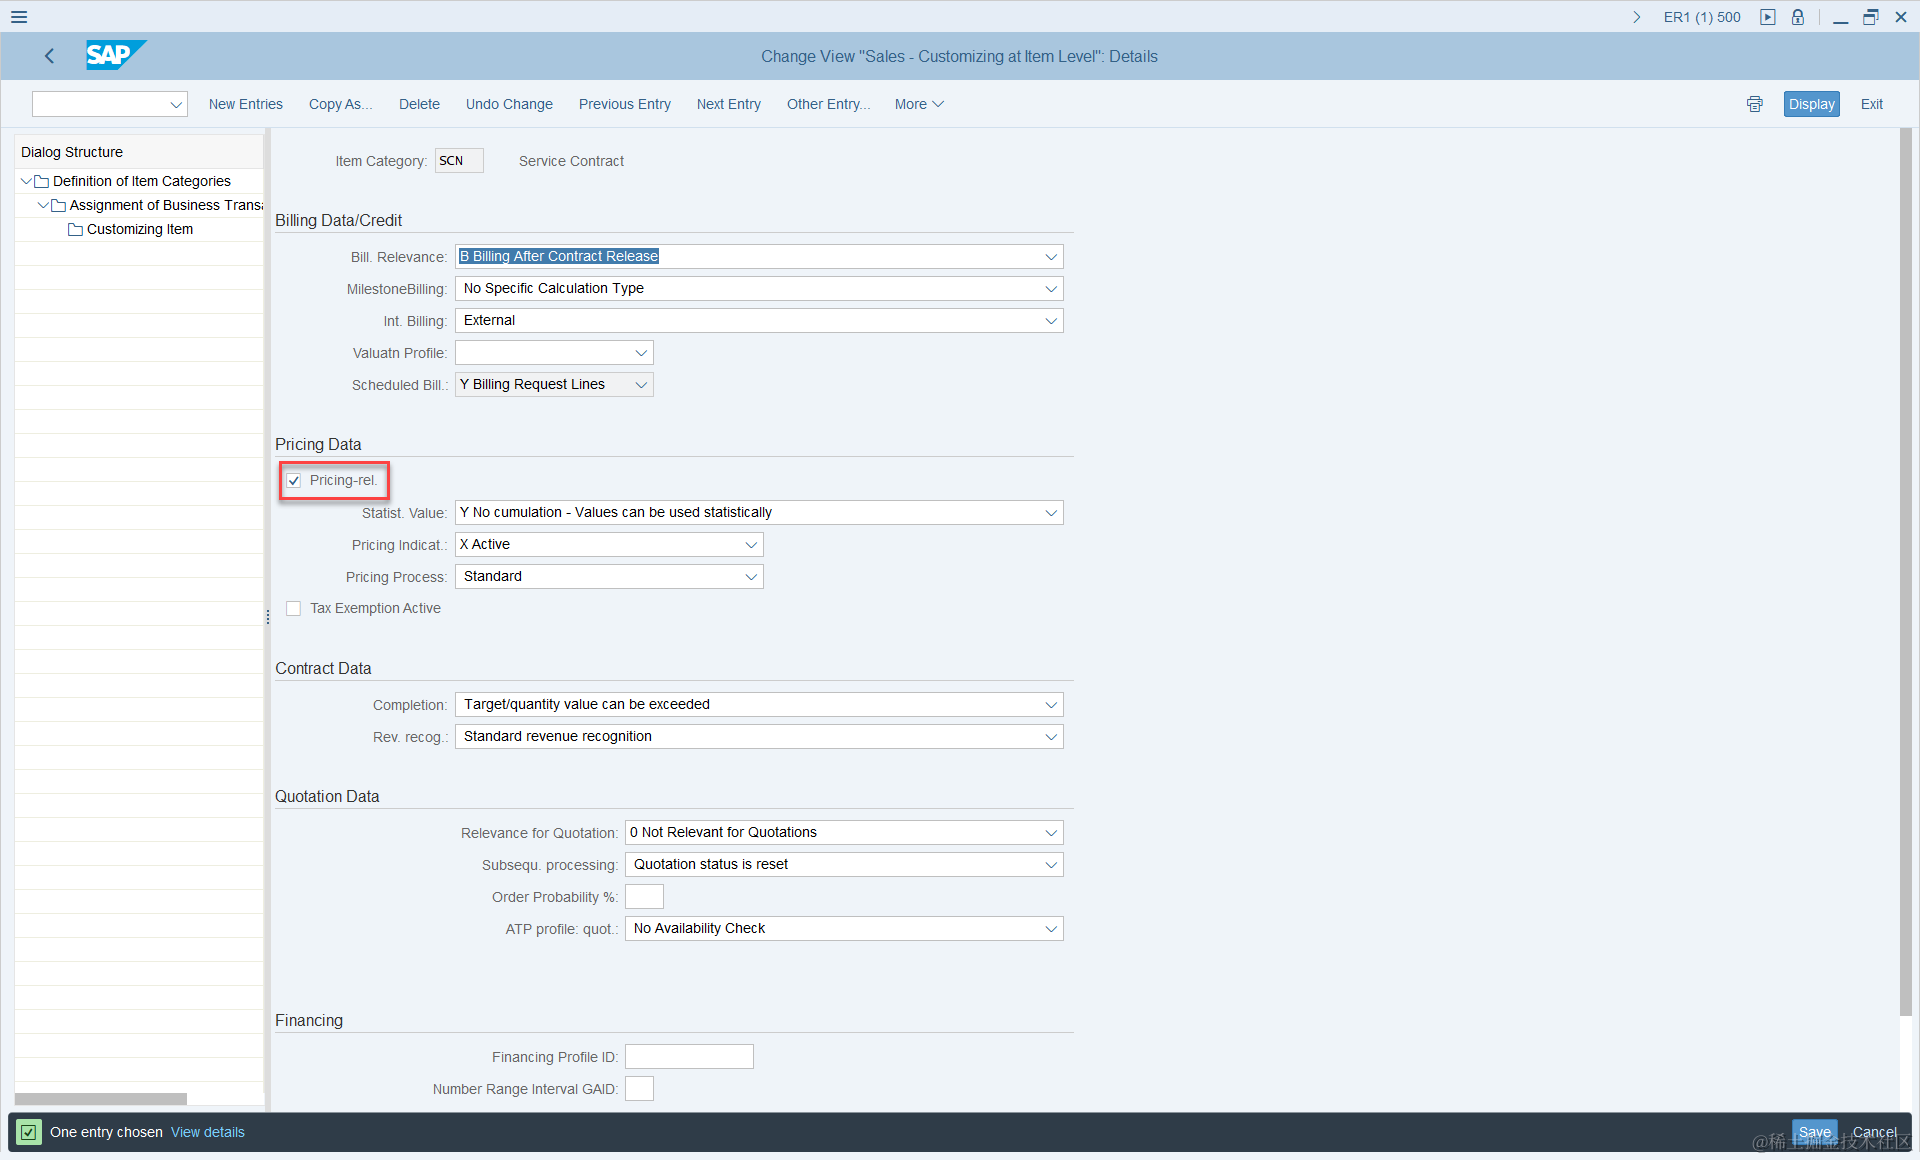Image resolution: width=1920 pixels, height=1160 pixels.
Task: Click the Order Probability % input field
Action: [644, 897]
